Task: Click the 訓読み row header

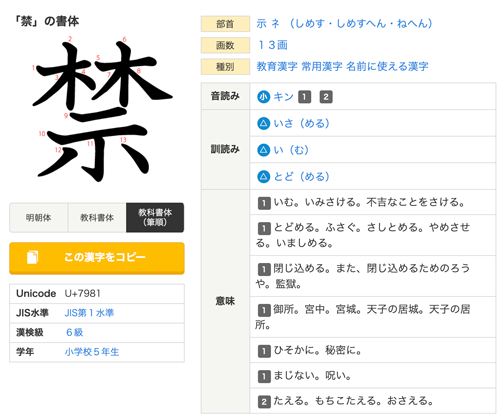Action: click(x=225, y=149)
